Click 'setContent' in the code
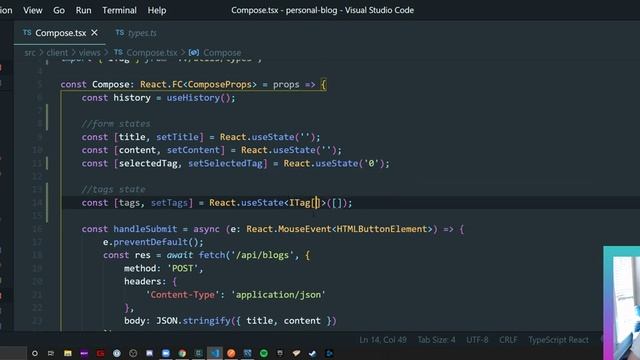The image size is (640, 360). tap(193, 150)
